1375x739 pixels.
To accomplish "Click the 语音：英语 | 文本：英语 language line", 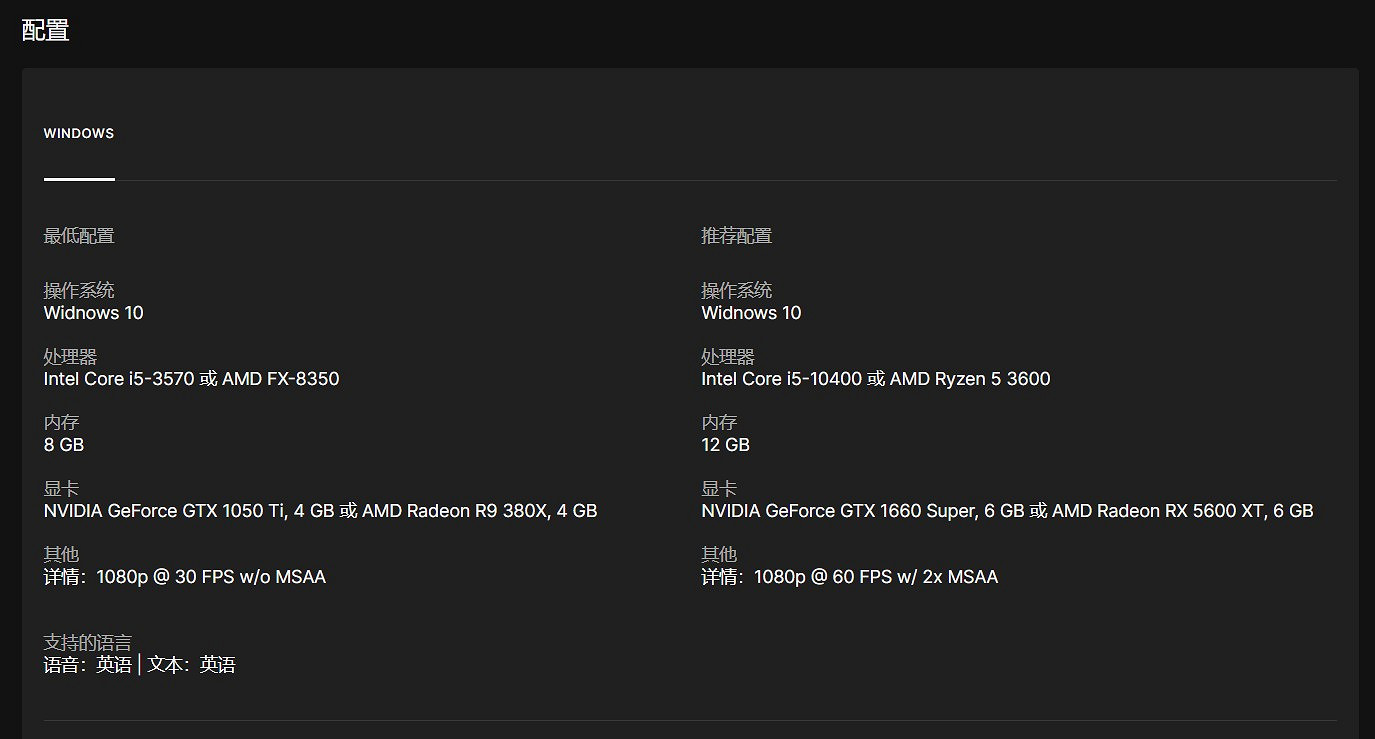I will 140,665.
